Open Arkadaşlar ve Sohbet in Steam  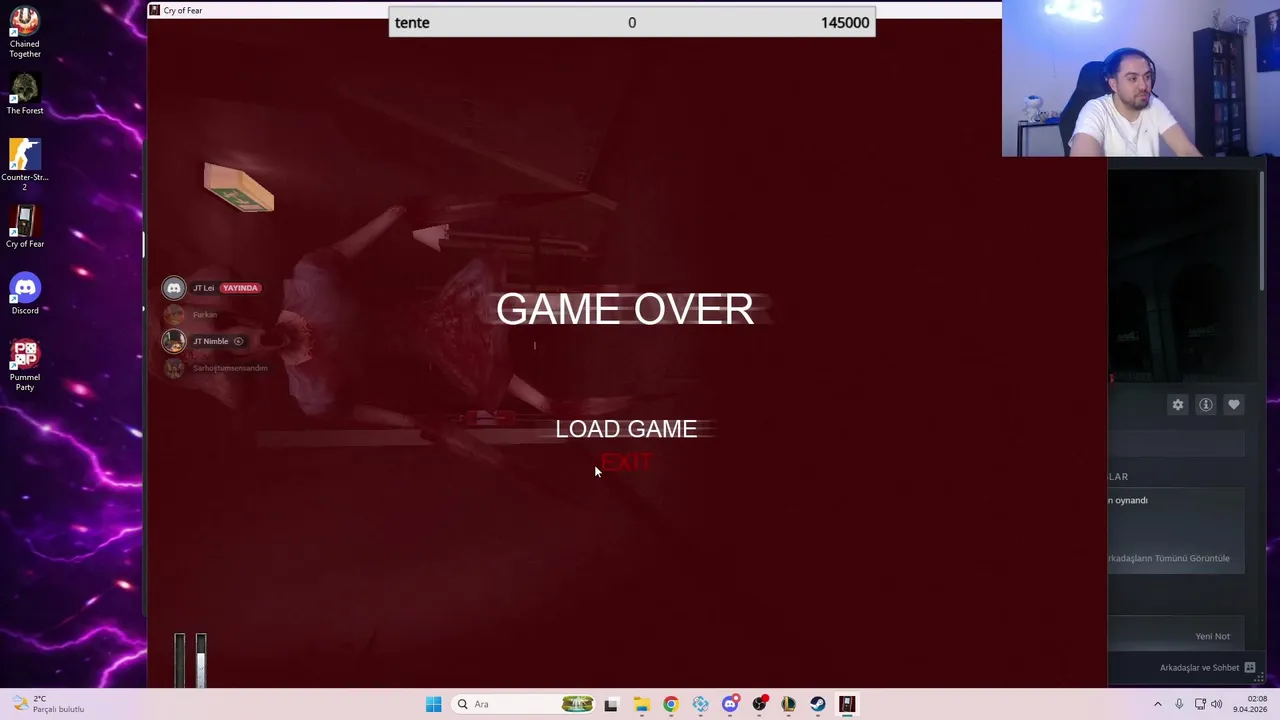(x=1199, y=668)
